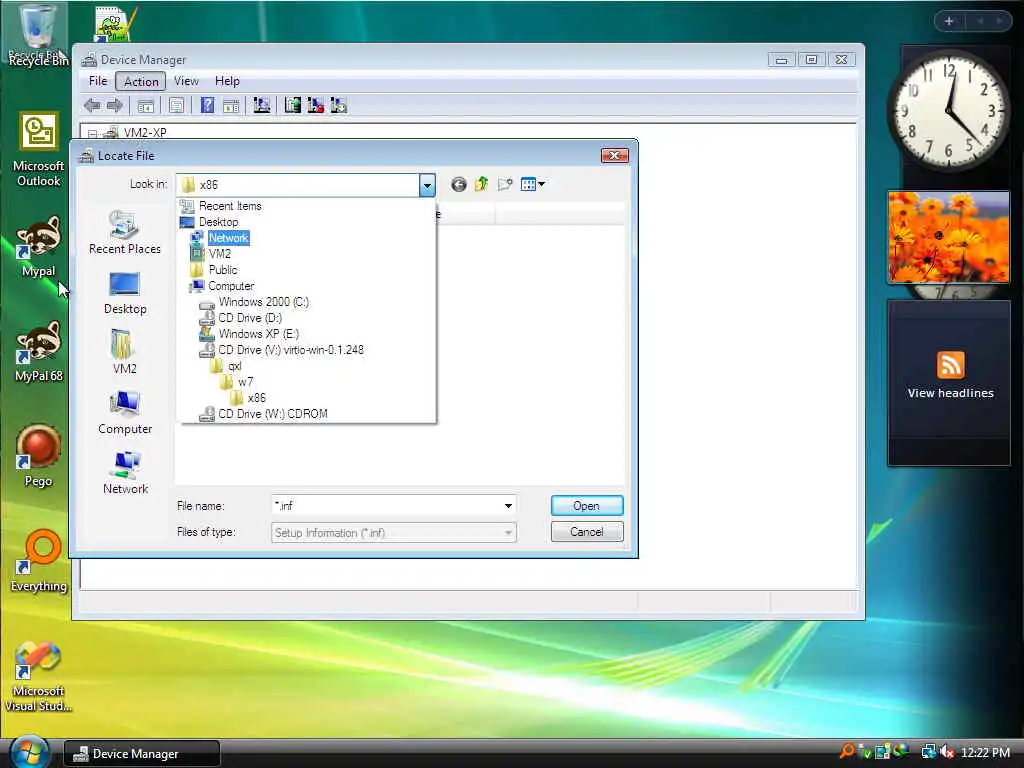
Task: Click the Open button
Action: (586, 505)
